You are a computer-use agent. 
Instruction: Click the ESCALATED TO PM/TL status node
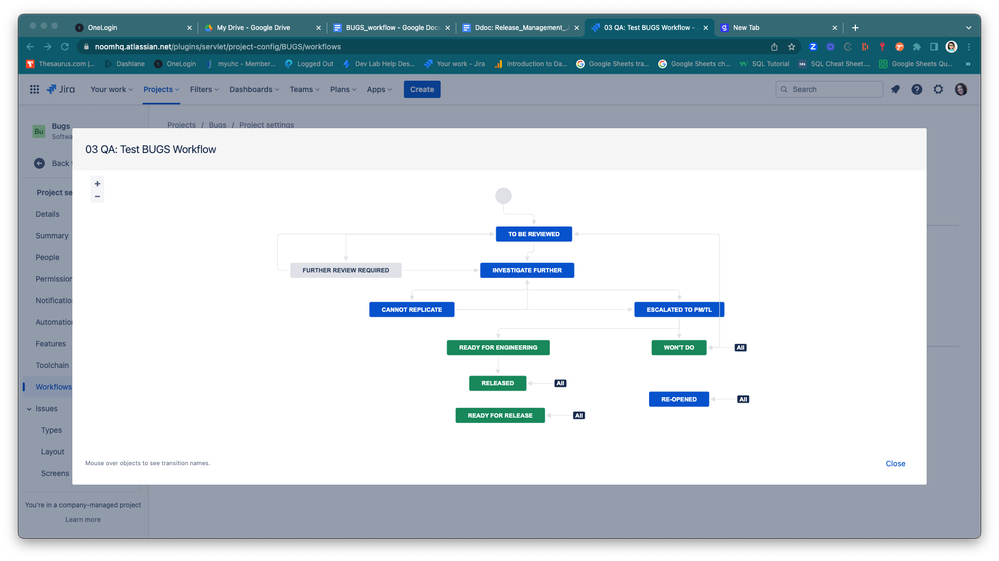(679, 309)
